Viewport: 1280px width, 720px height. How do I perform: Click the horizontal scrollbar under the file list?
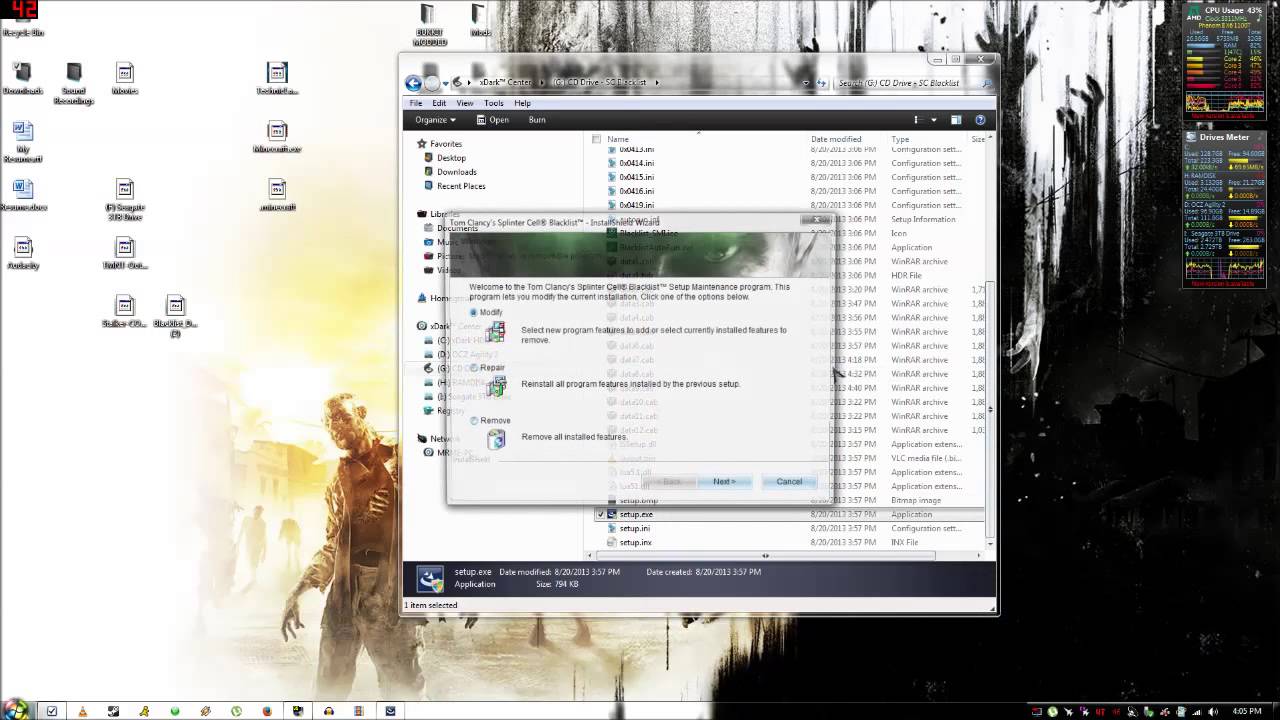(765, 555)
